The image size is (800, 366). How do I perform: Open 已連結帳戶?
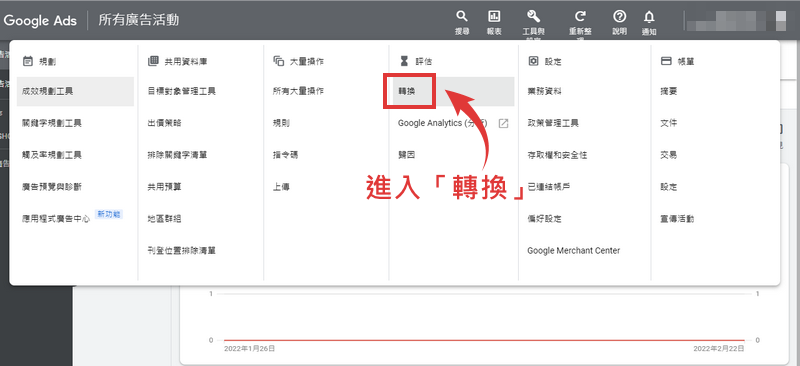(549, 187)
